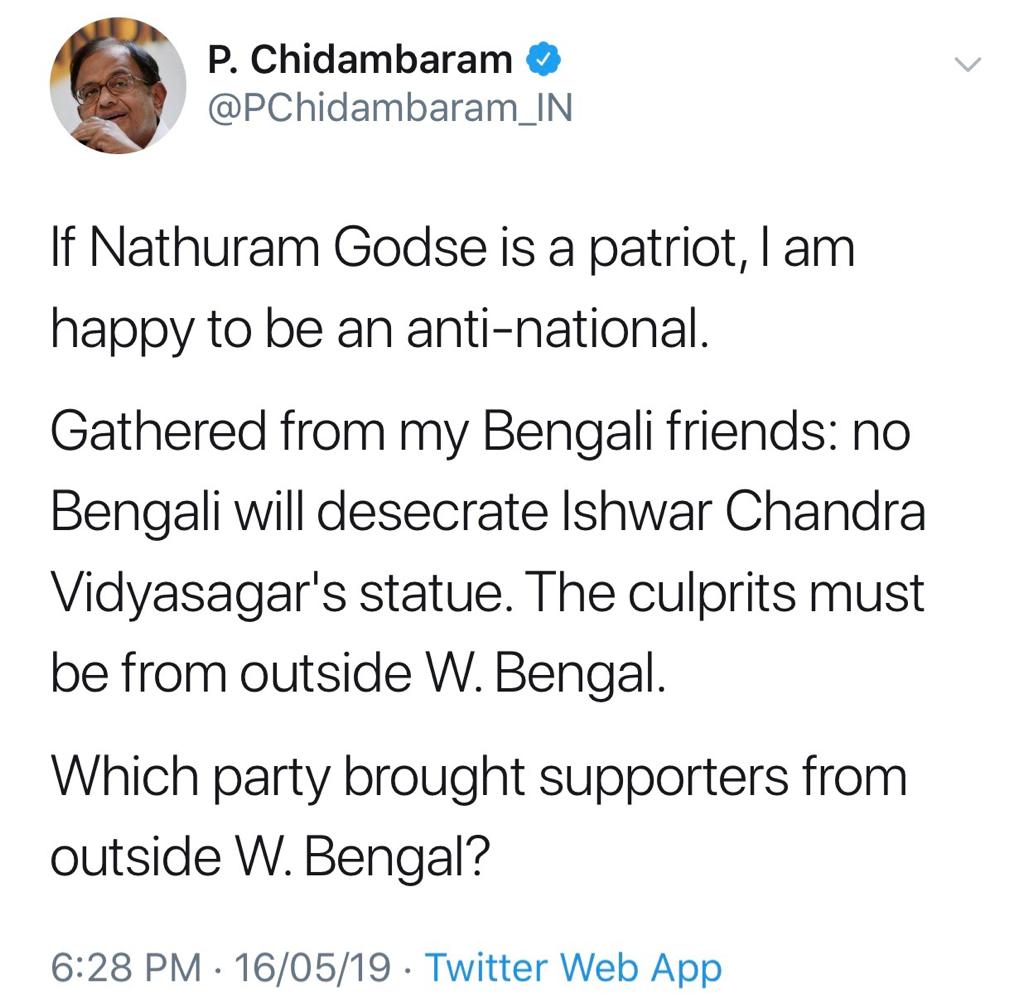Screen dimensions: 1024x1003
Task: Click the 16/05/19 date
Action: click(x=313, y=967)
